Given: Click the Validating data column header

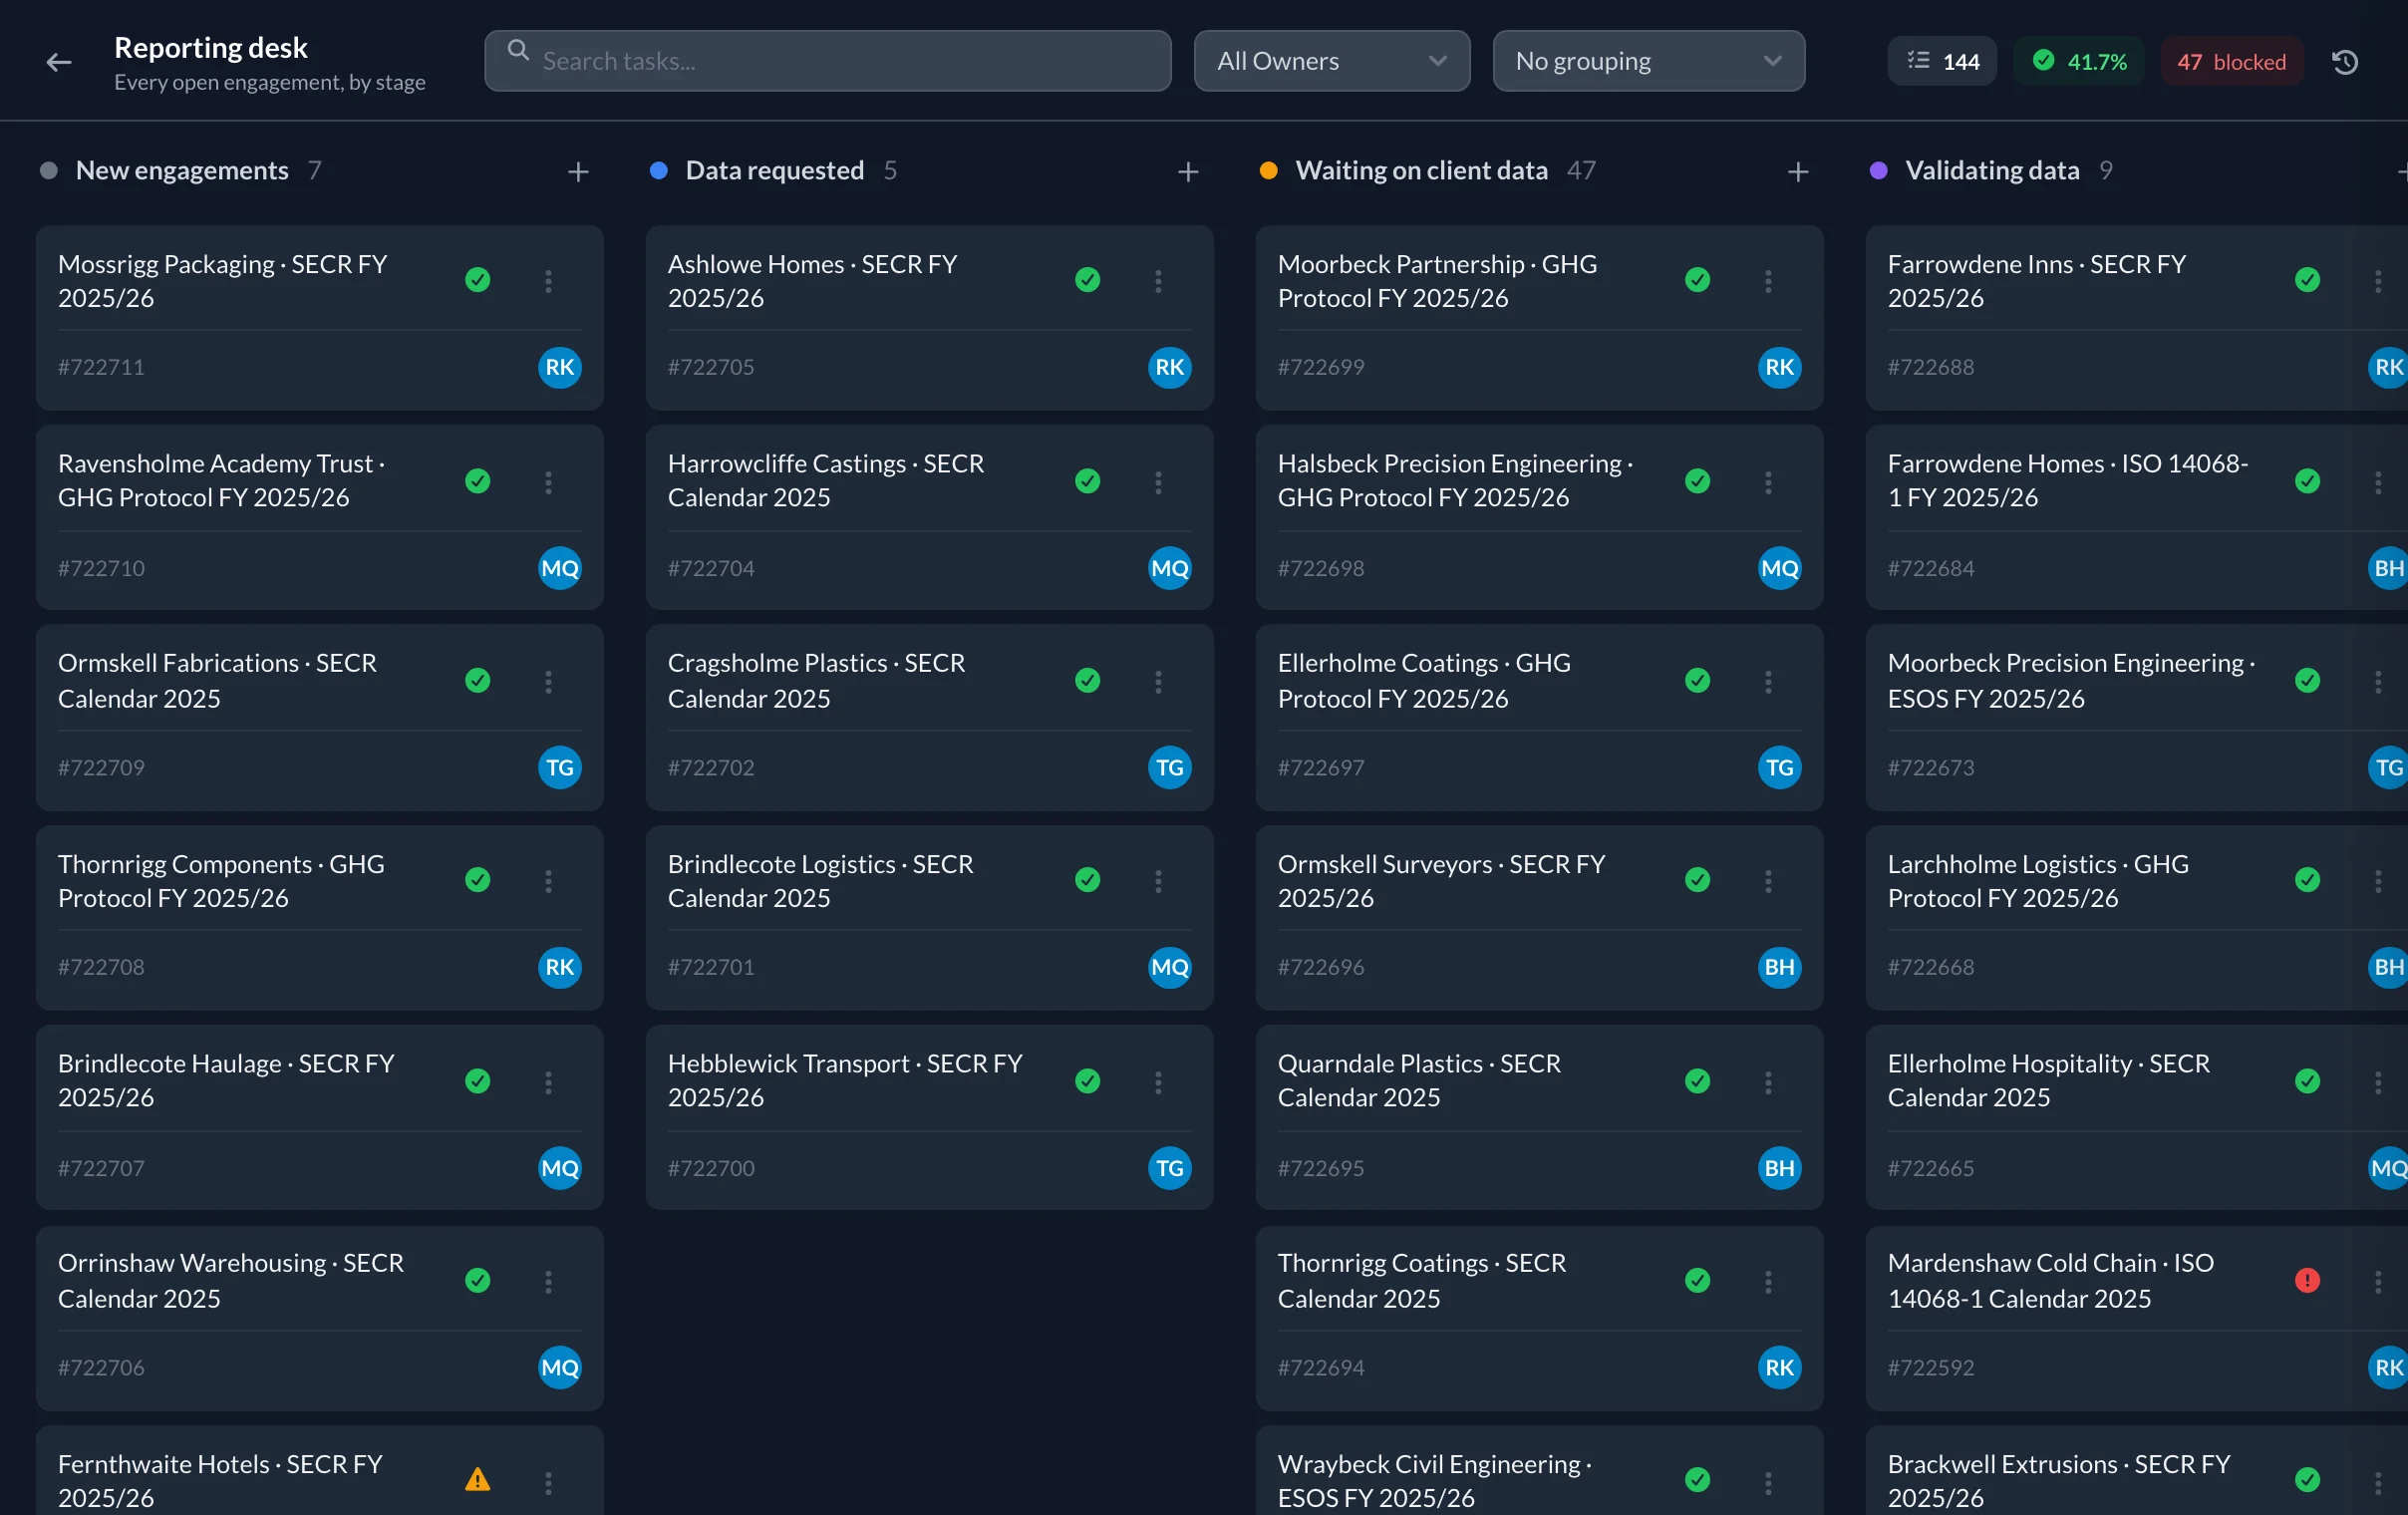Looking at the screenshot, I should click(1991, 171).
